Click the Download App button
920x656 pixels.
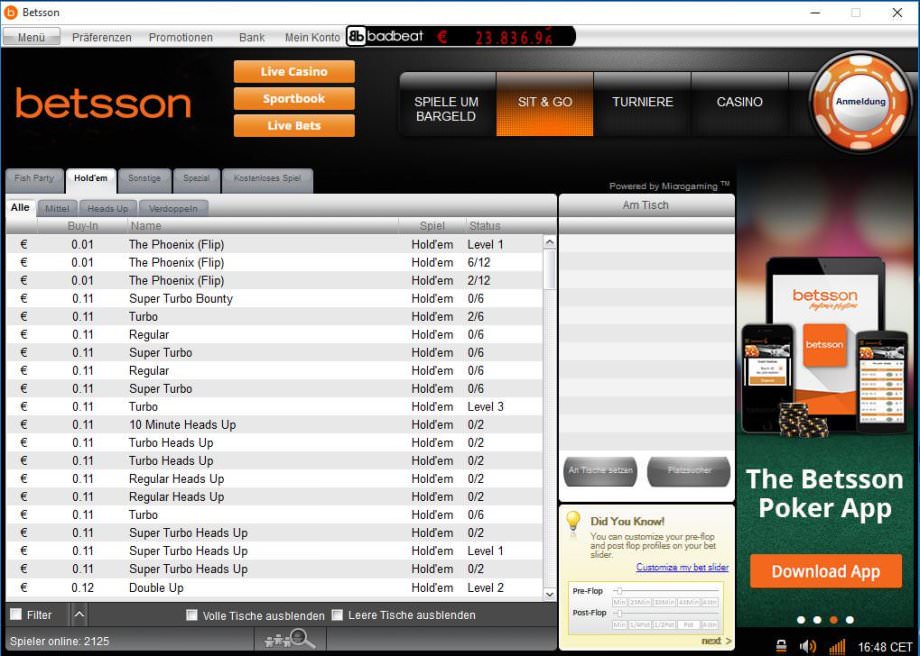(x=826, y=571)
